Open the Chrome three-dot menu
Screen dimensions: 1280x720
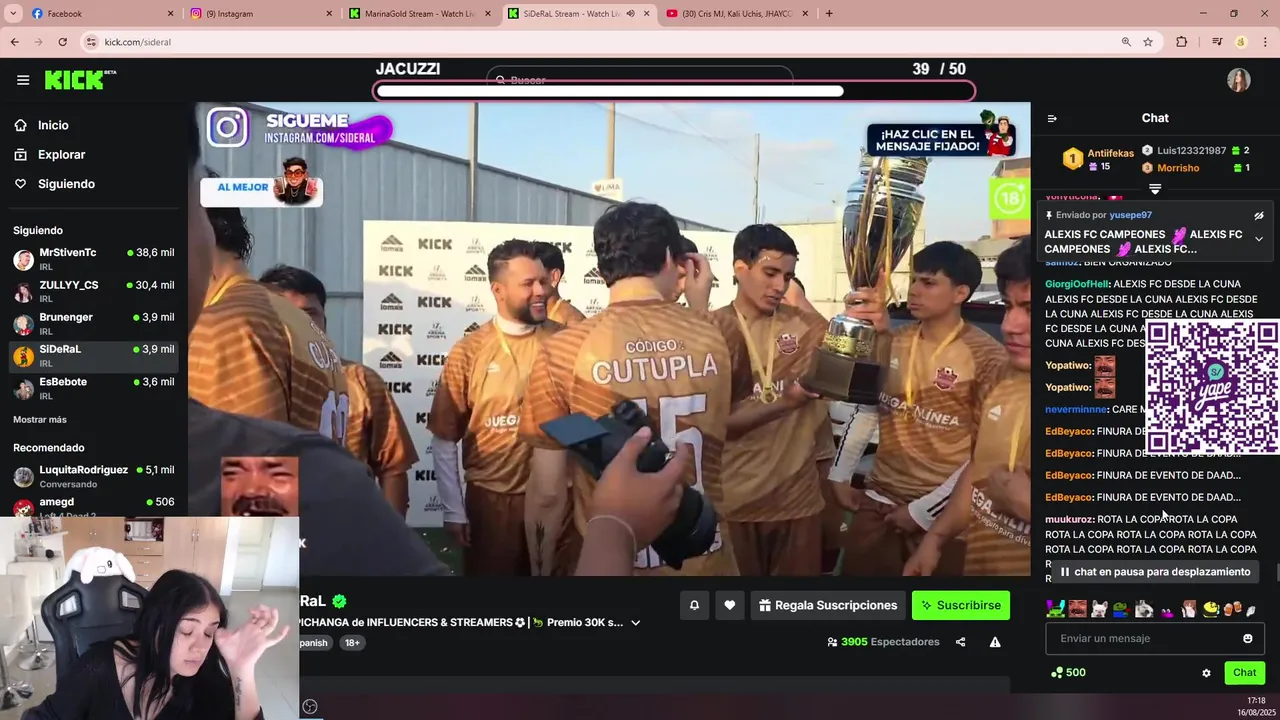pos(1265,42)
